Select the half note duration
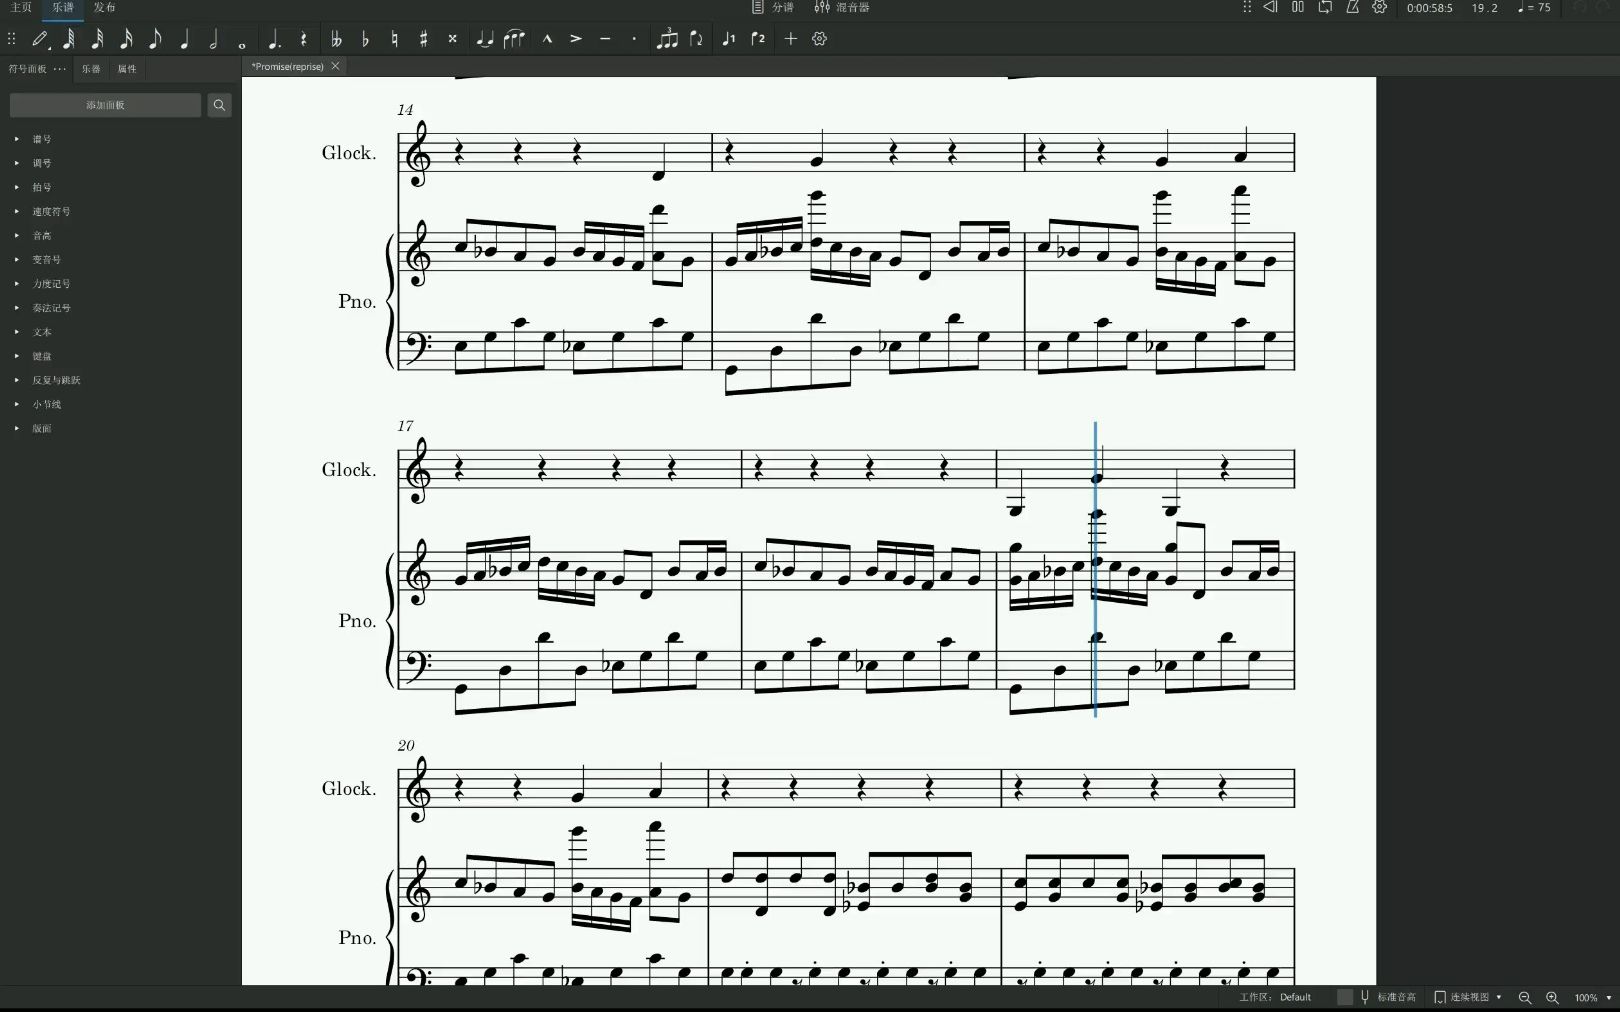The width and height of the screenshot is (1620, 1012). pos(213,39)
